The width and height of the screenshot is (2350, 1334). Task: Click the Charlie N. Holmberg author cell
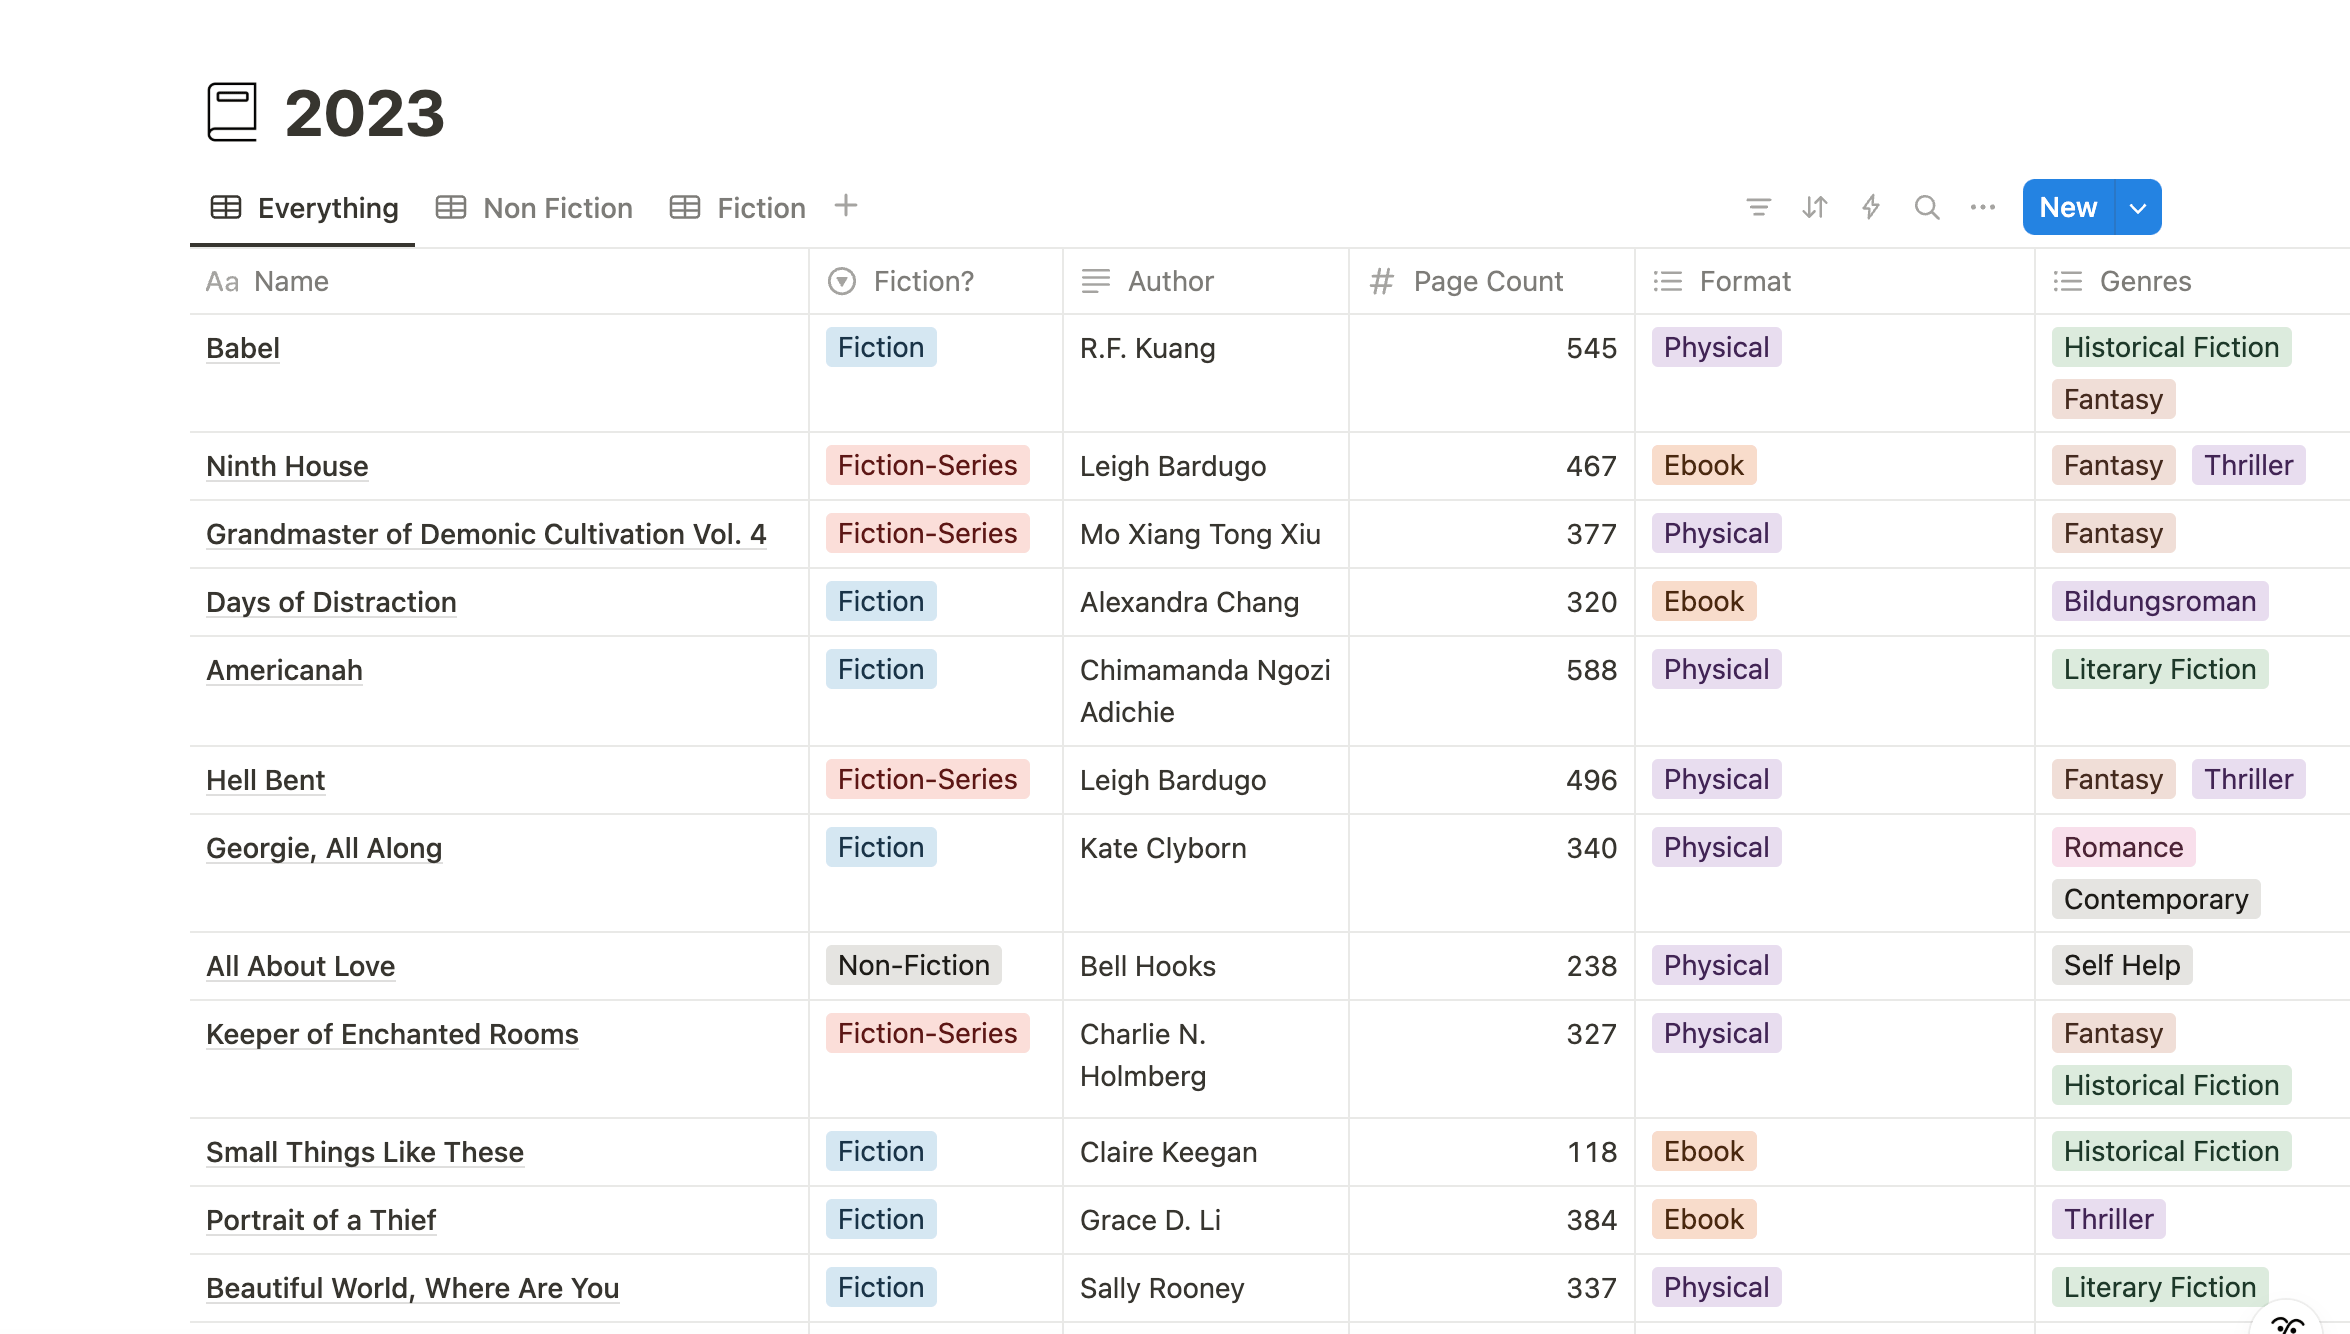[1206, 1059]
